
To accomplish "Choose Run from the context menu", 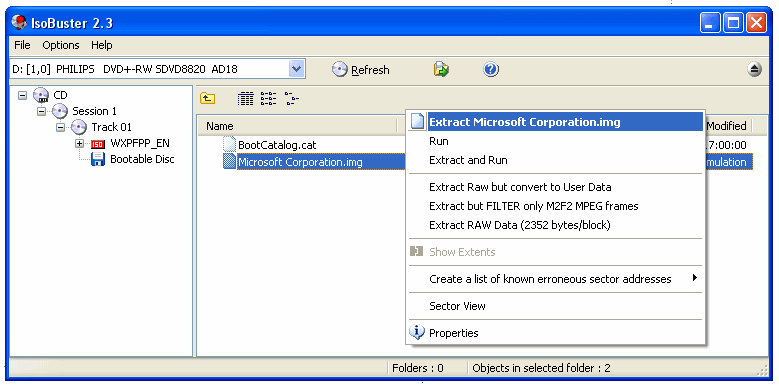I will click(556, 141).
